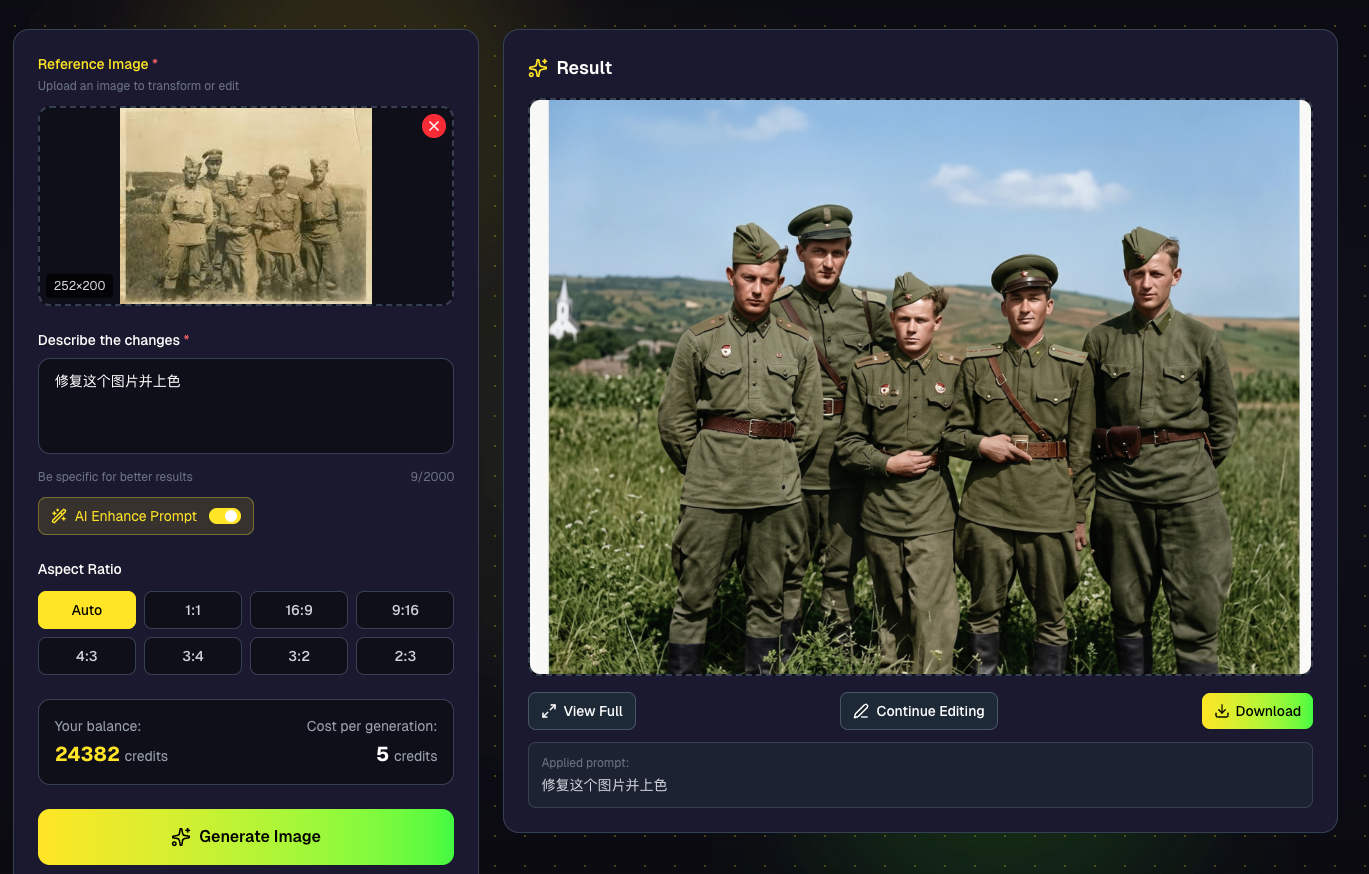Remove the uploaded reference image
This screenshot has height=874, width=1369.
(433, 126)
